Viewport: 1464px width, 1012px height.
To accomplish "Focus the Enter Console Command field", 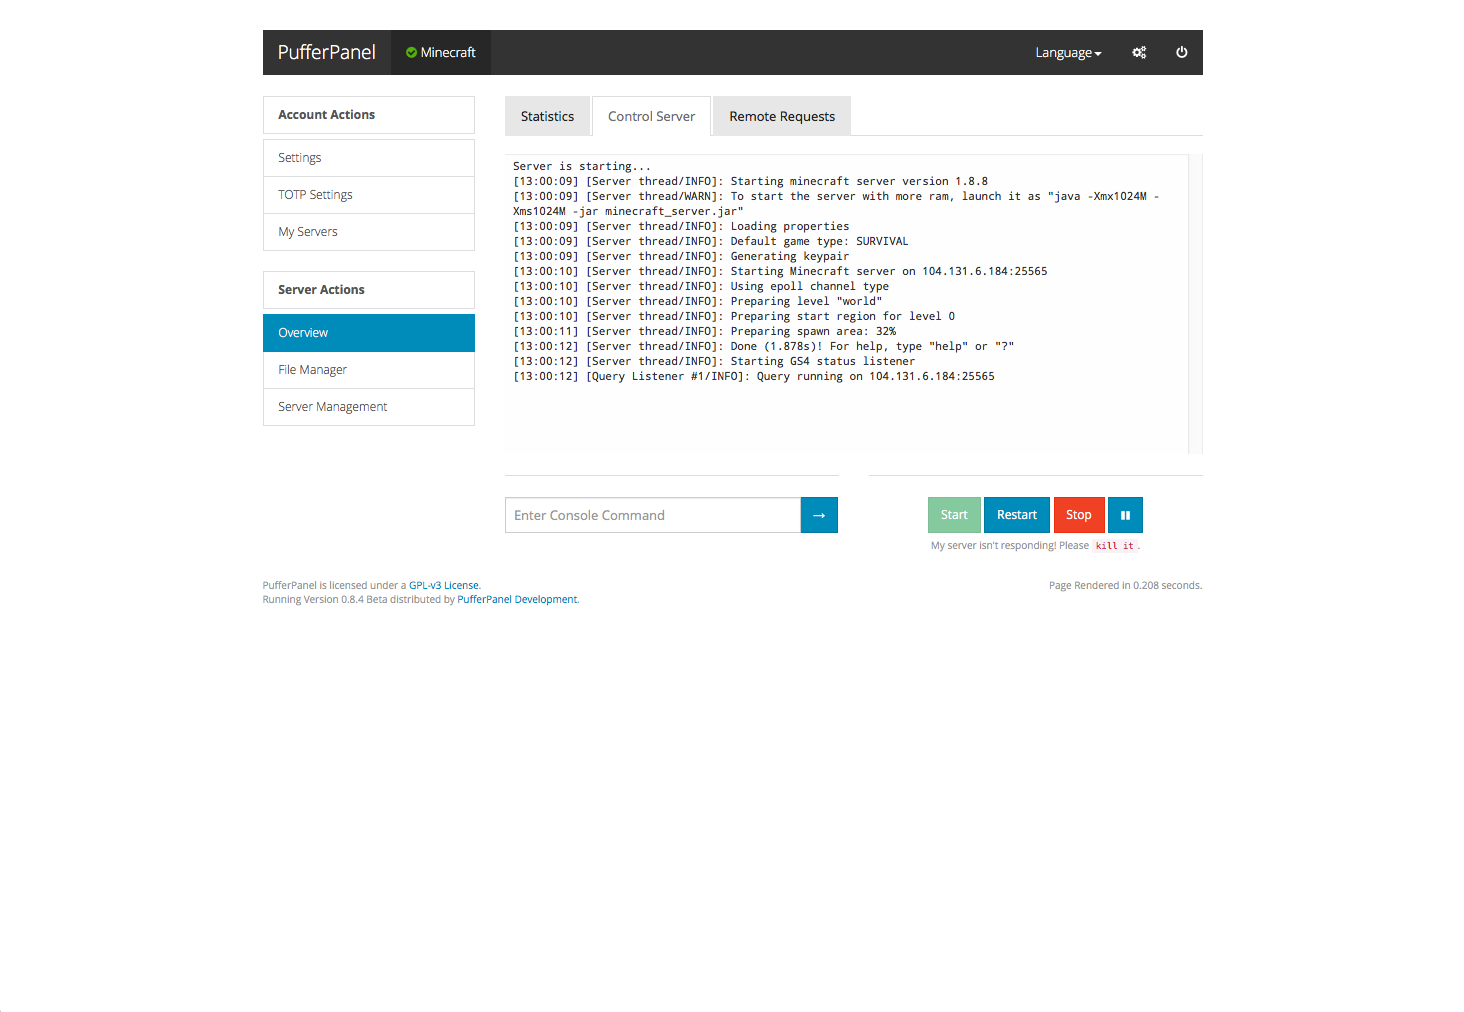I will [652, 515].
